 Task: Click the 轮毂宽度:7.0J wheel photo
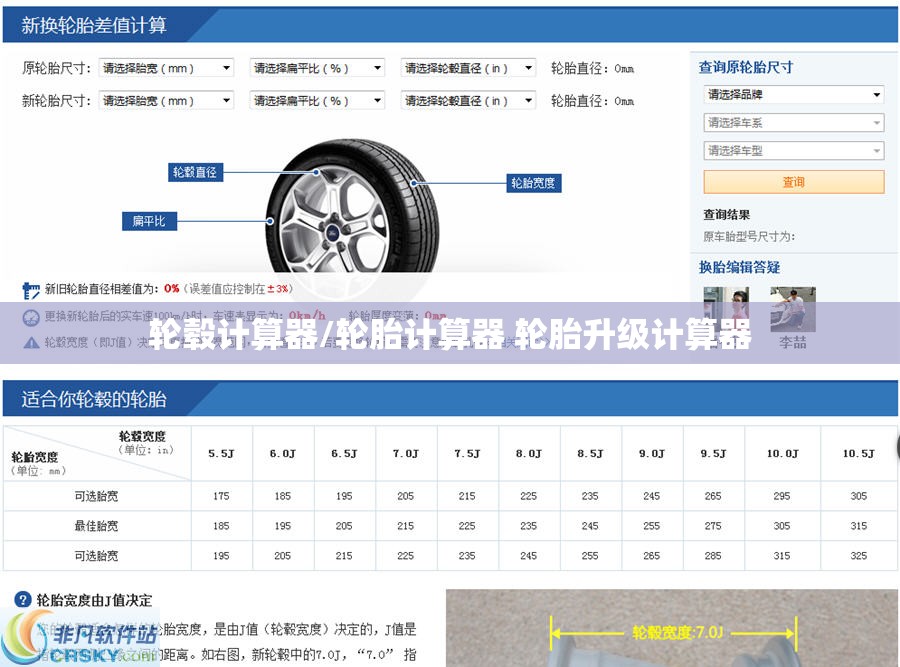(672, 628)
